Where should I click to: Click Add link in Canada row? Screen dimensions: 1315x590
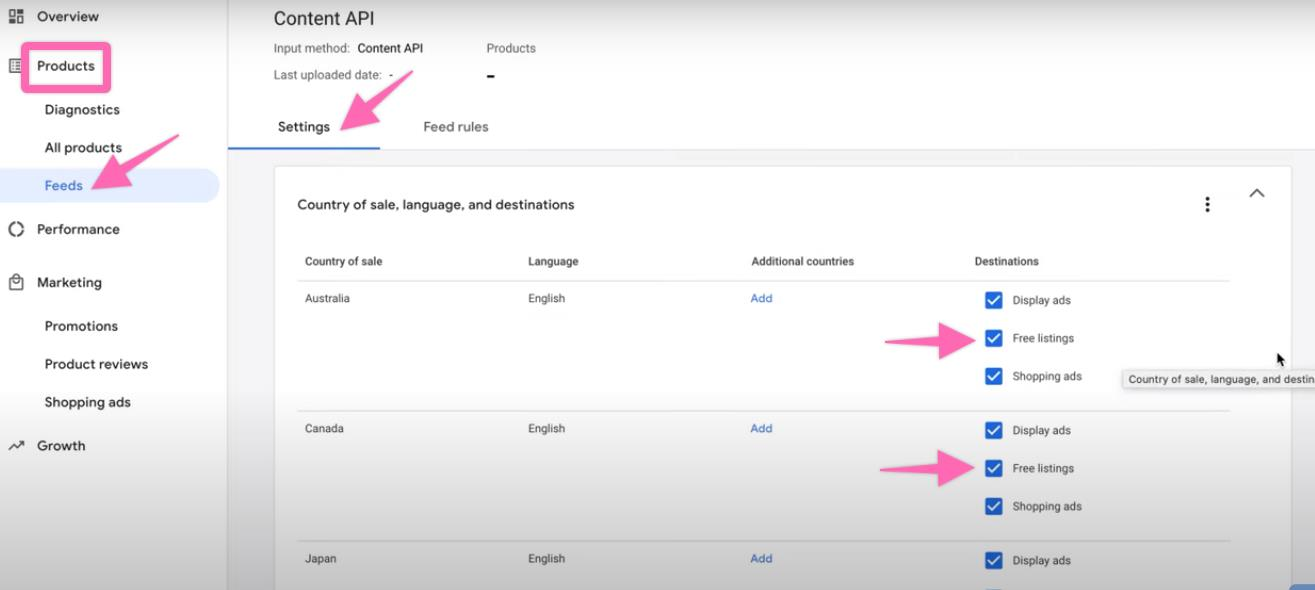pyautogui.click(x=761, y=428)
